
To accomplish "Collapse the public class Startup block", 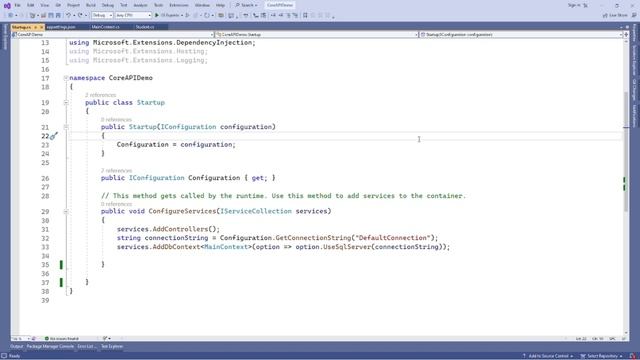I will (x=66, y=102).
